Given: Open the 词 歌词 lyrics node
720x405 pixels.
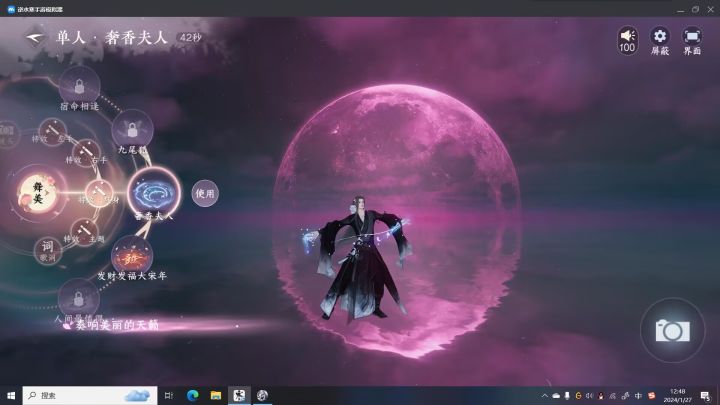Looking at the screenshot, I should [48, 251].
